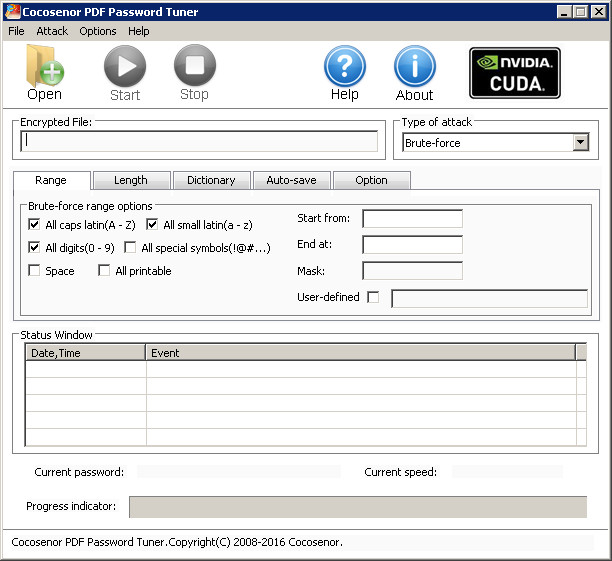Click the End at input field
612x561 pixels.
[413, 245]
